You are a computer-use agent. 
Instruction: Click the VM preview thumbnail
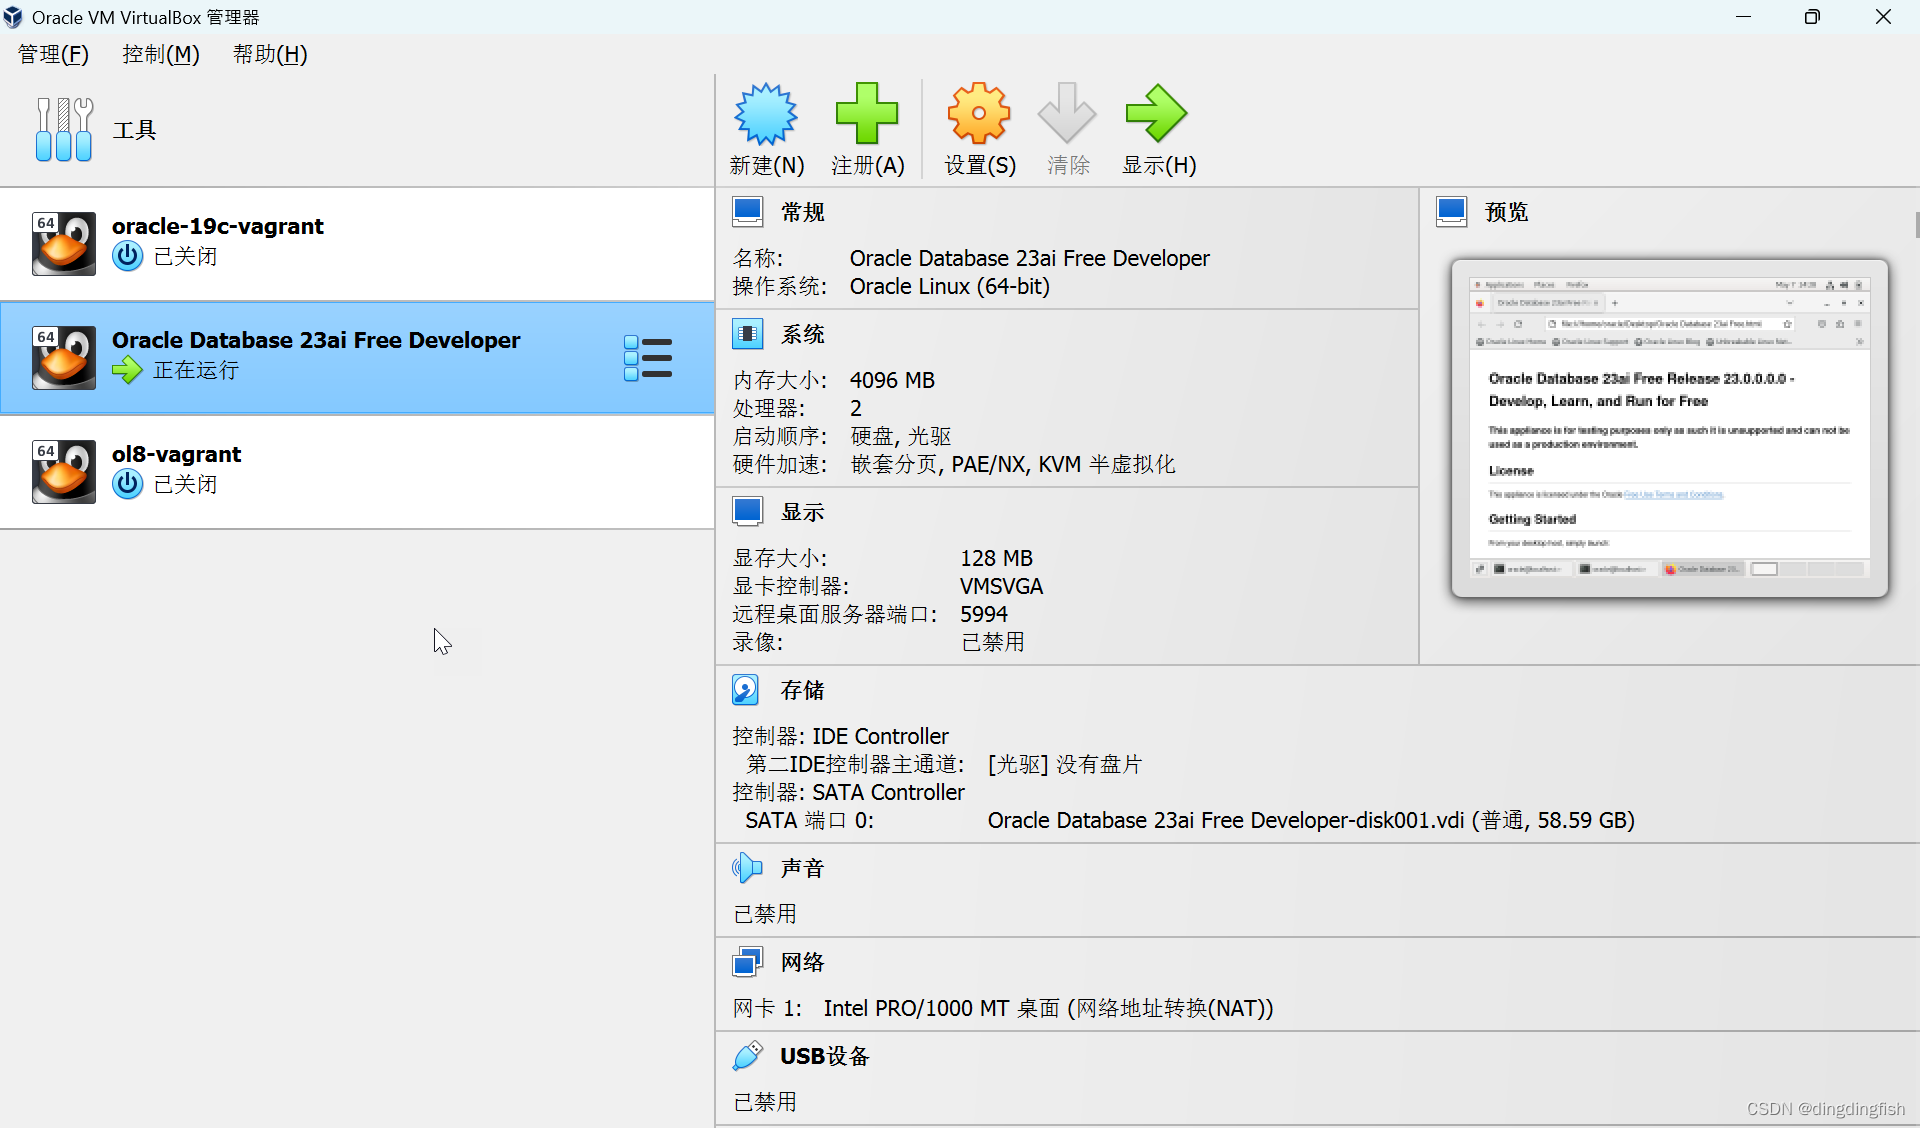[x=1669, y=428]
